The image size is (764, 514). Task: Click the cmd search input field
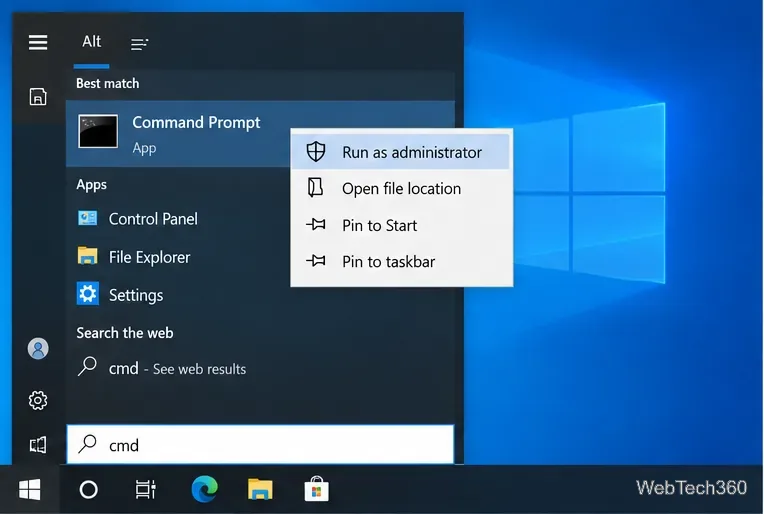click(x=260, y=444)
